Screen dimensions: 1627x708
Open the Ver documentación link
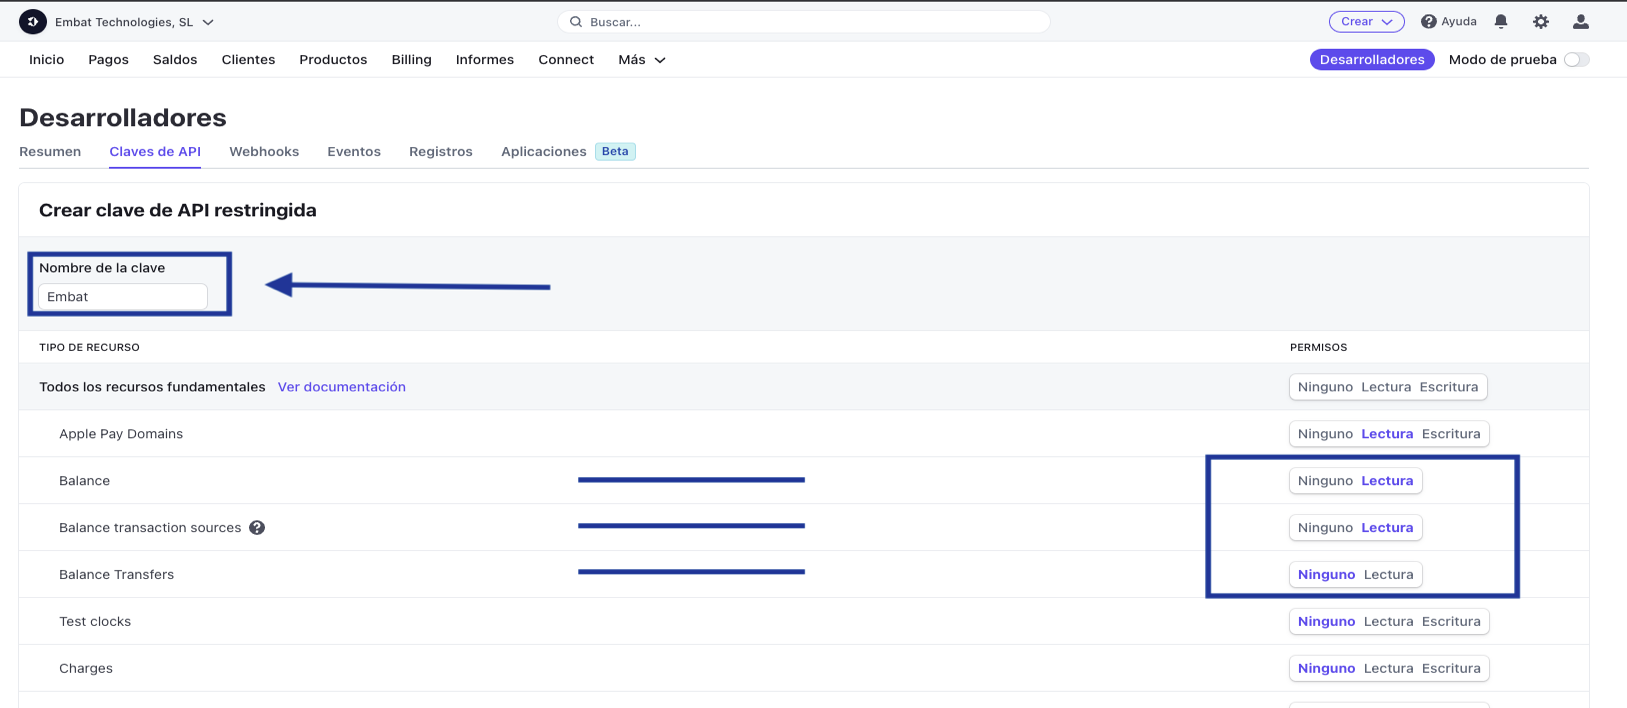click(x=342, y=387)
